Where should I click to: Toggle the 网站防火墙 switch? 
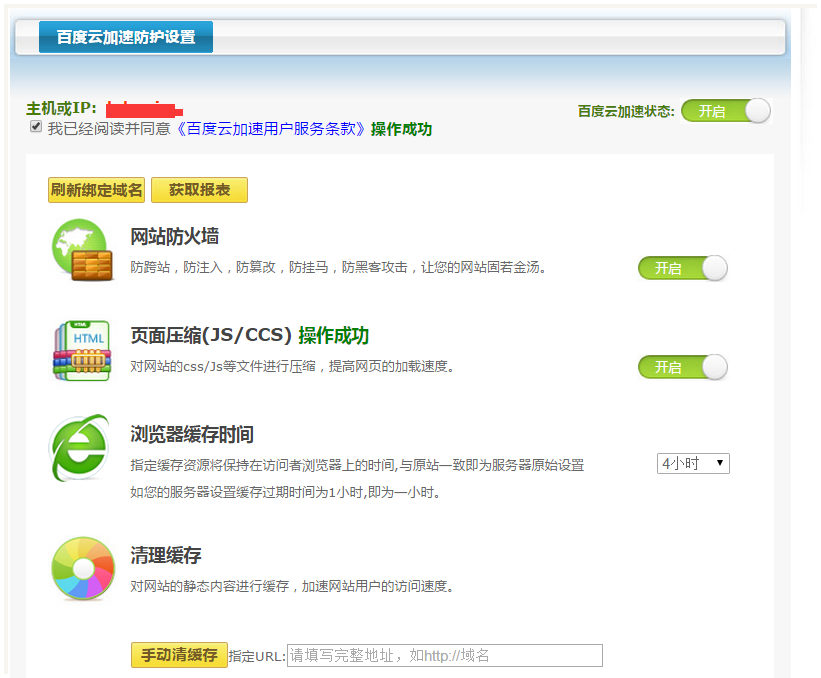point(683,268)
